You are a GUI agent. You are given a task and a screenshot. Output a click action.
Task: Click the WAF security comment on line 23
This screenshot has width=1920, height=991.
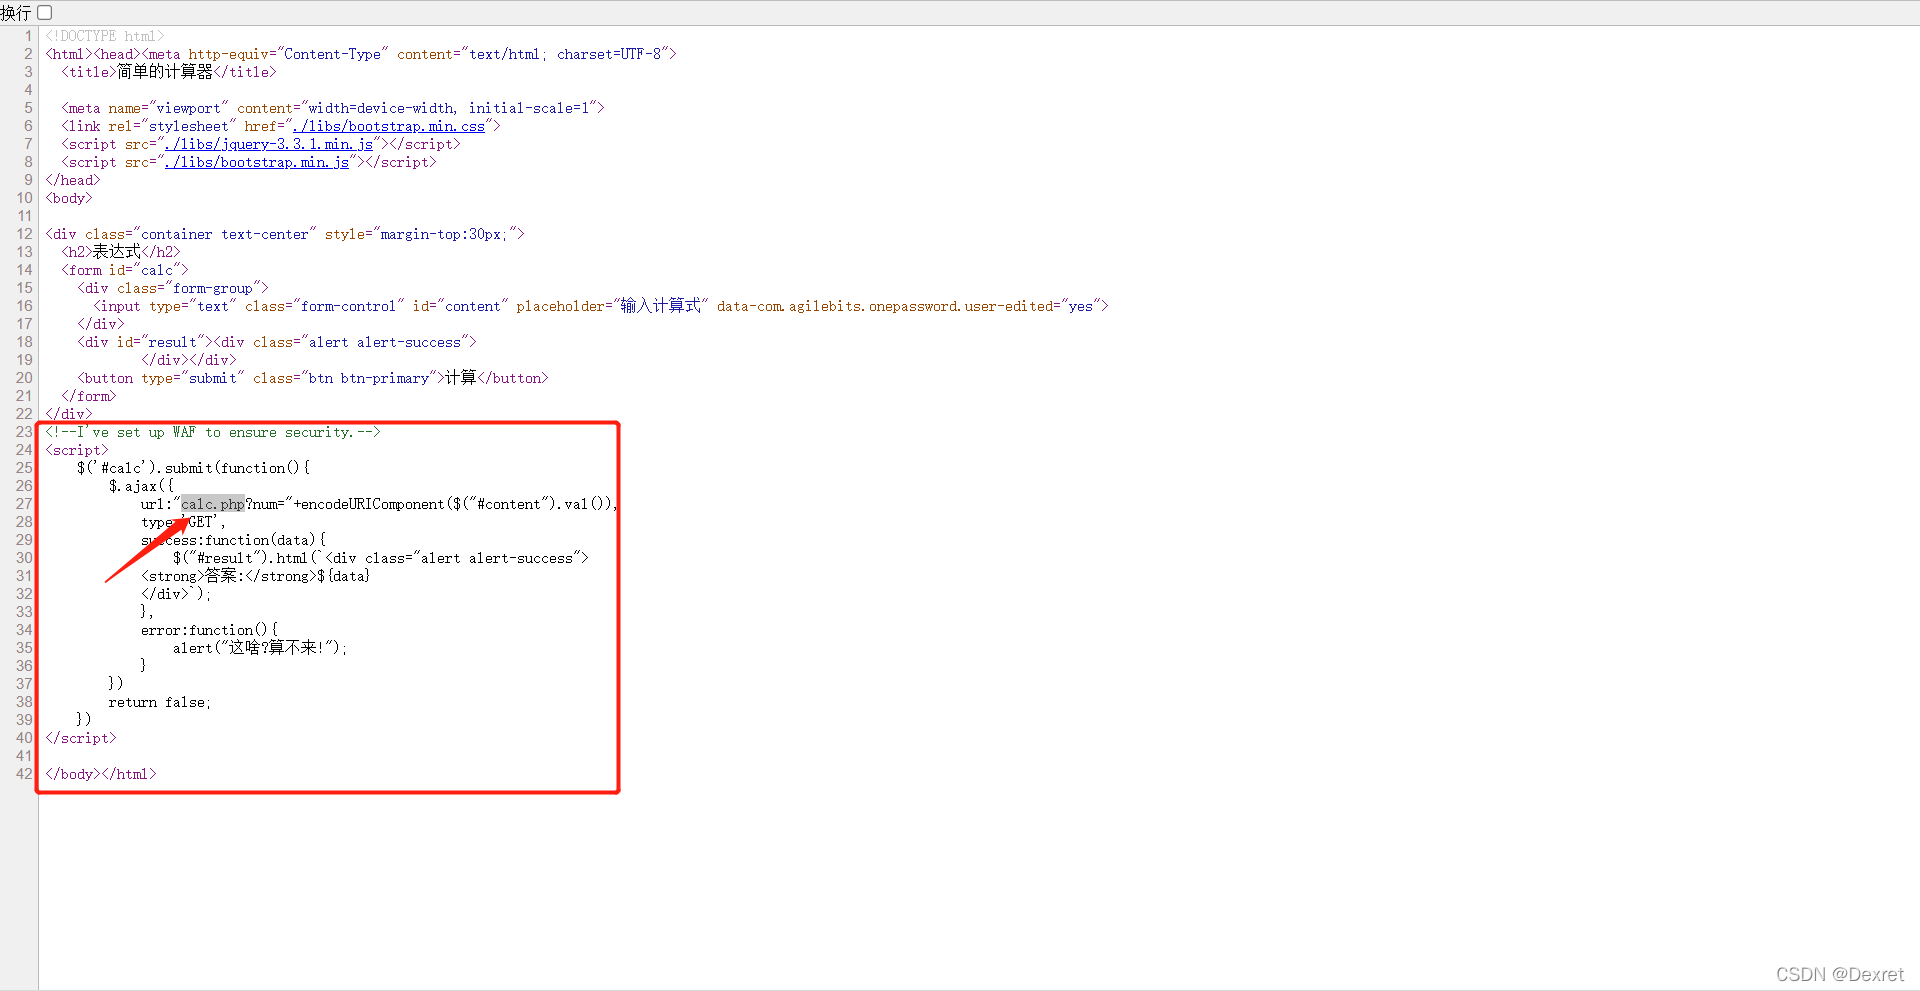pos(213,432)
